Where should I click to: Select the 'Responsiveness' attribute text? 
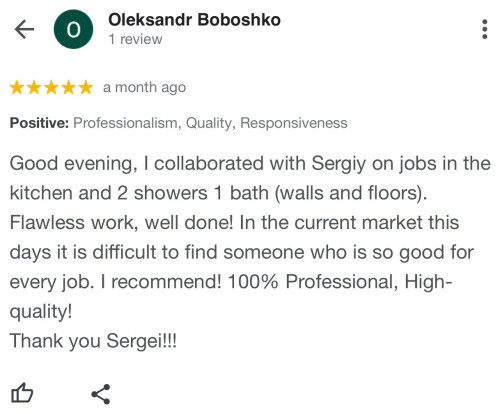click(x=294, y=123)
